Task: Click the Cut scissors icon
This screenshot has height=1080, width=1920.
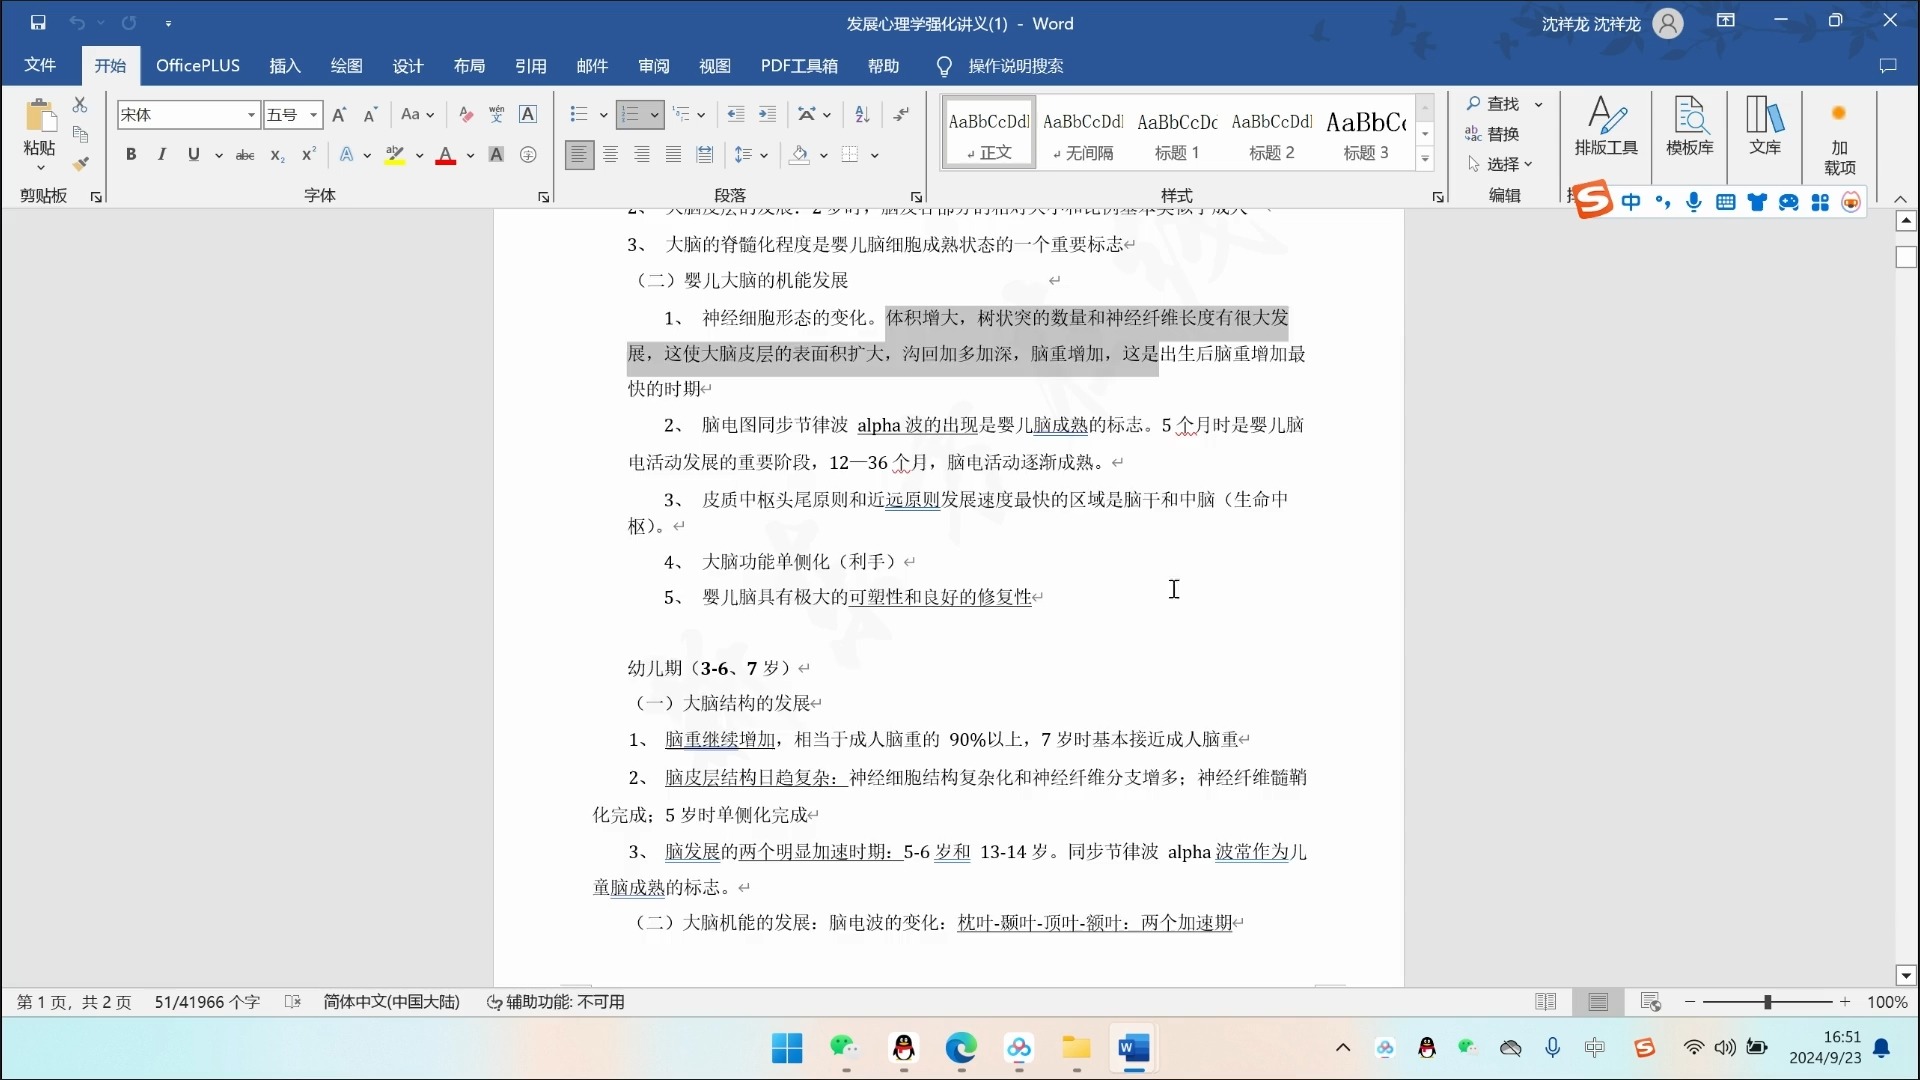Action: [x=80, y=104]
